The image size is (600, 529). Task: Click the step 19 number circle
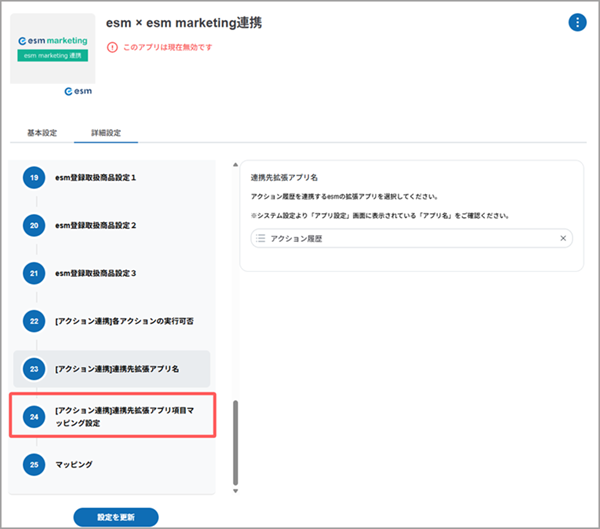34,178
